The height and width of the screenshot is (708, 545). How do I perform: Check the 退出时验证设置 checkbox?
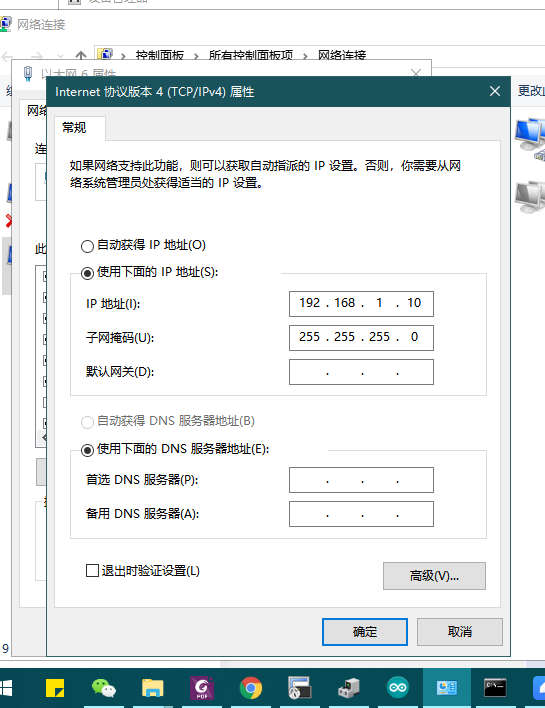coord(92,570)
